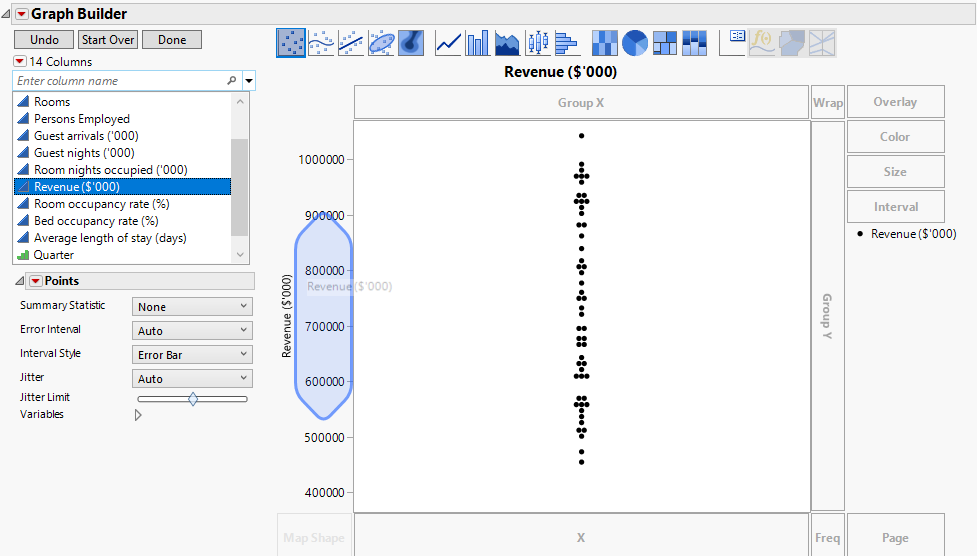Select the Treemap icon
The height and width of the screenshot is (556, 977).
click(664, 43)
